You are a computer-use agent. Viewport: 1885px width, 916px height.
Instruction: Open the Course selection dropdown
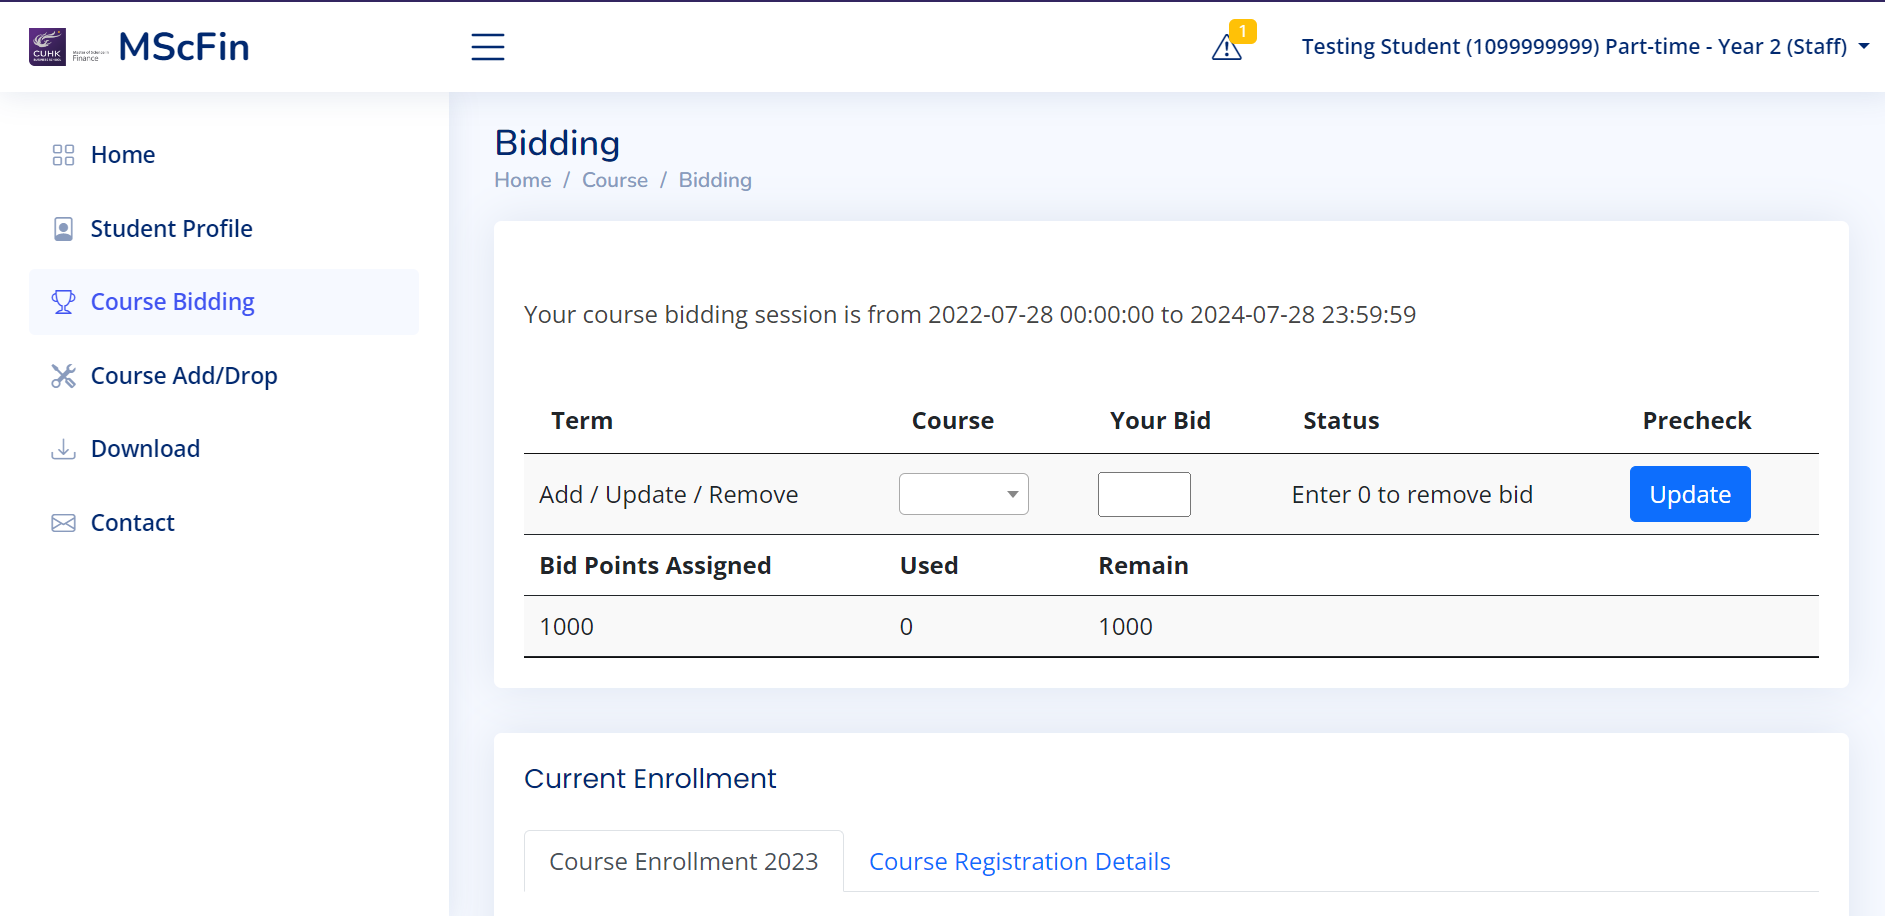point(963,494)
